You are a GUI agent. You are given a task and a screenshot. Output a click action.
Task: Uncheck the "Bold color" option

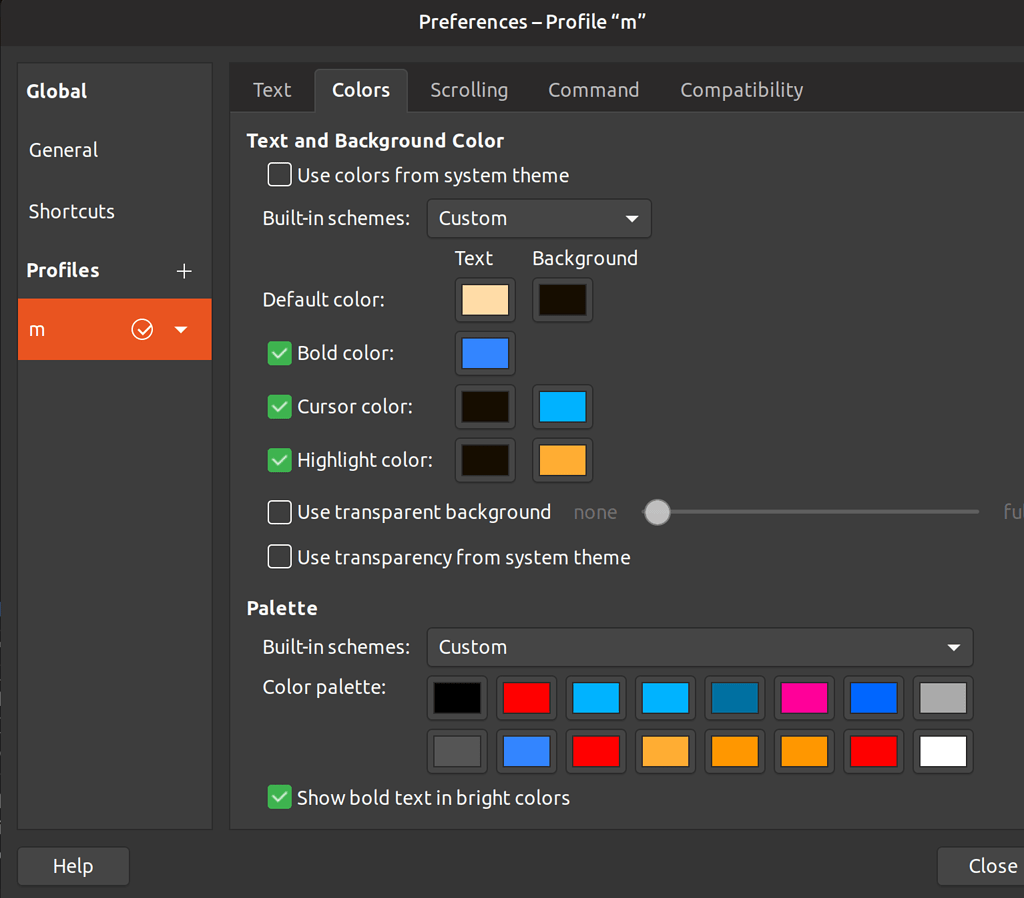(279, 353)
